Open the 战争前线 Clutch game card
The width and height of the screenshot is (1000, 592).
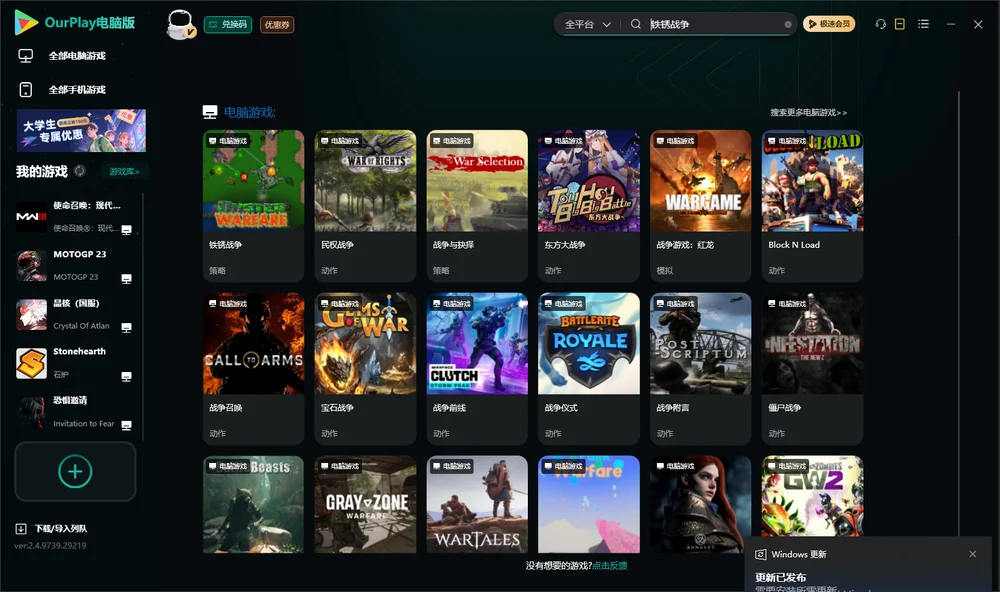(477, 369)
